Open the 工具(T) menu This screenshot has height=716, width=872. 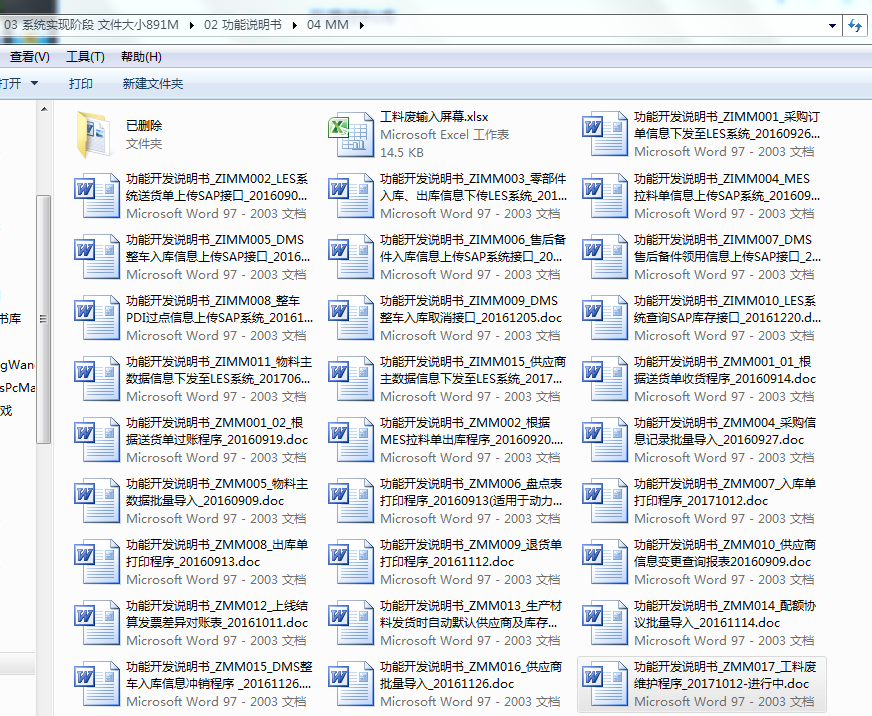coord(85,57)
